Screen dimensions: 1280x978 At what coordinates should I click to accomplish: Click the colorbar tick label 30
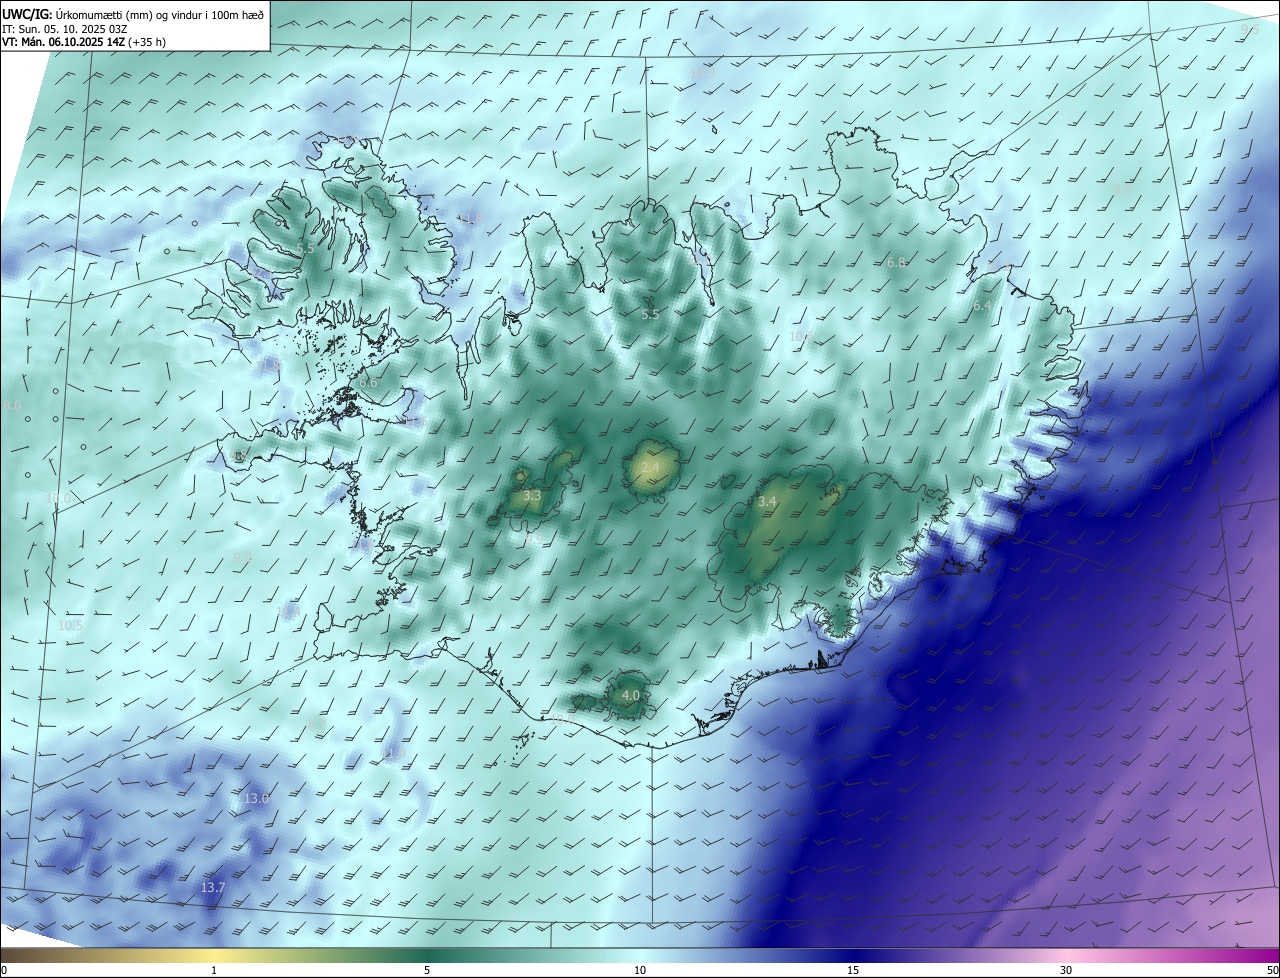point(1066,970)
